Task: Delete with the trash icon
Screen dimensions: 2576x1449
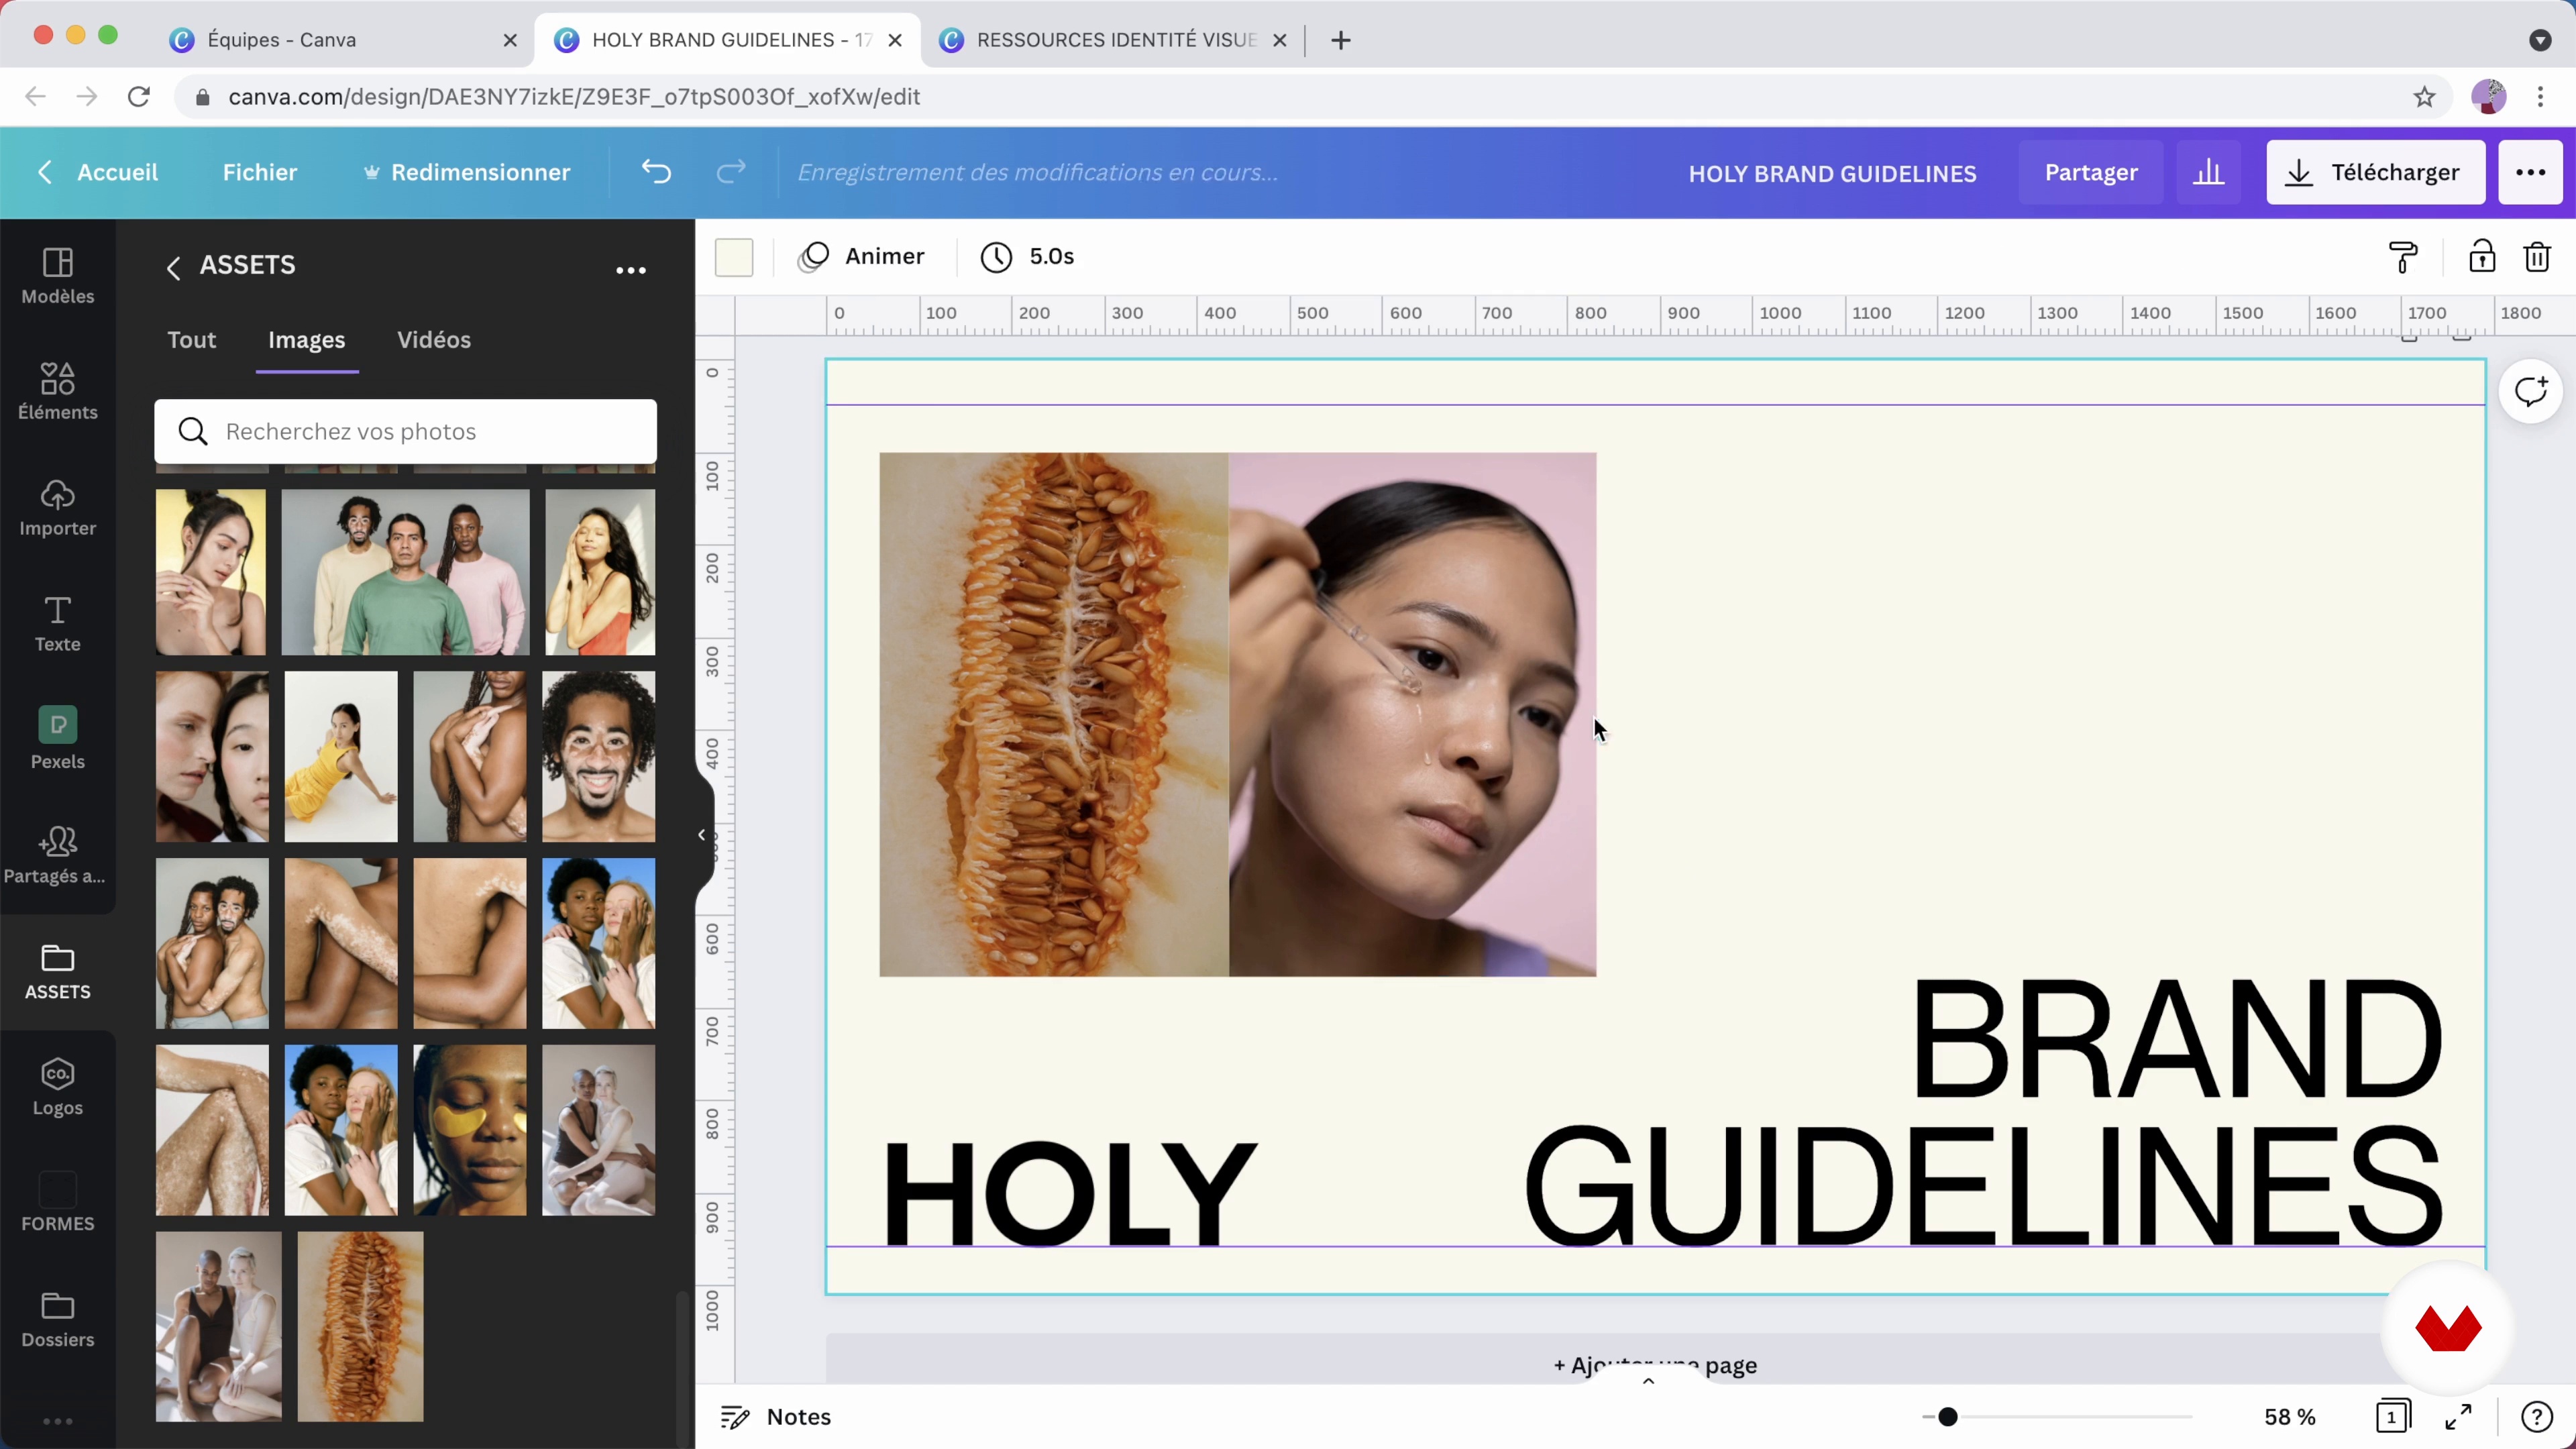Action: point(2537,257)
